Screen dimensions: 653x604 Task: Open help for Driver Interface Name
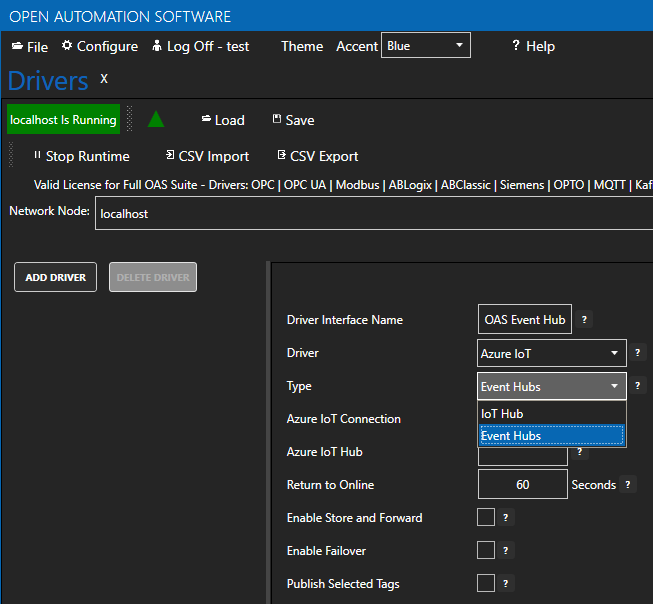coord(585,320)
